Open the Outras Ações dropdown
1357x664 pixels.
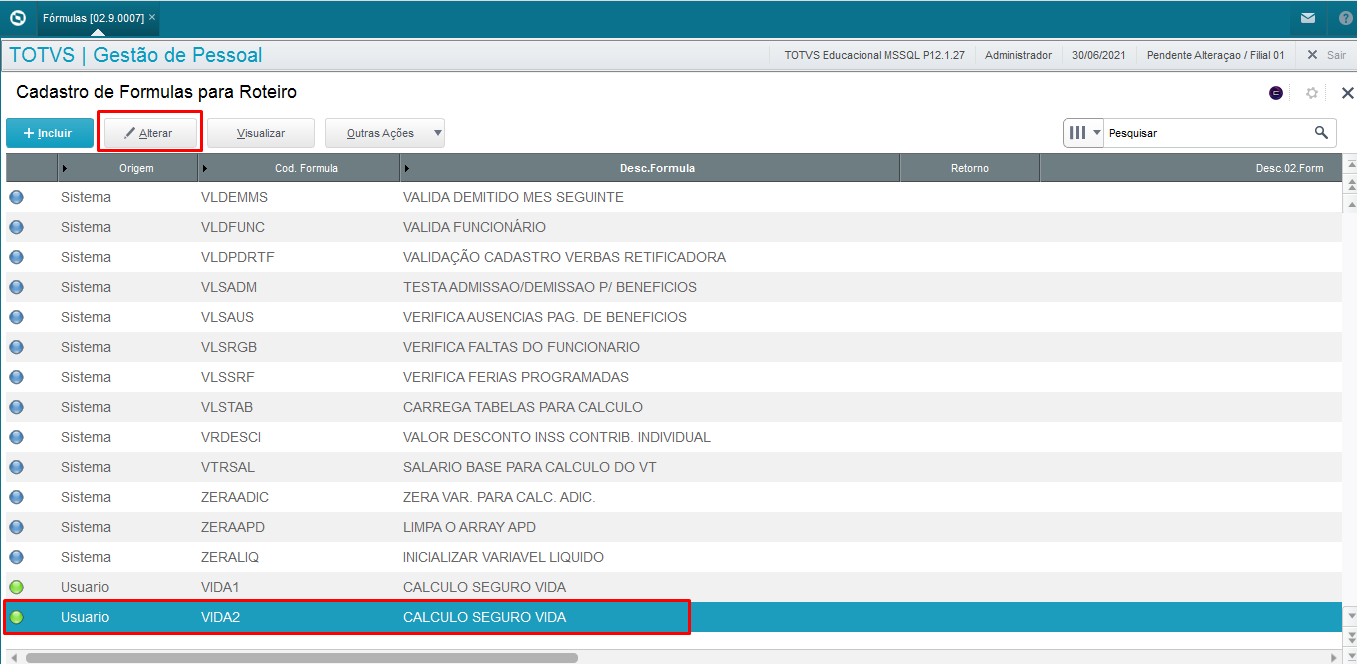point(385,133)
